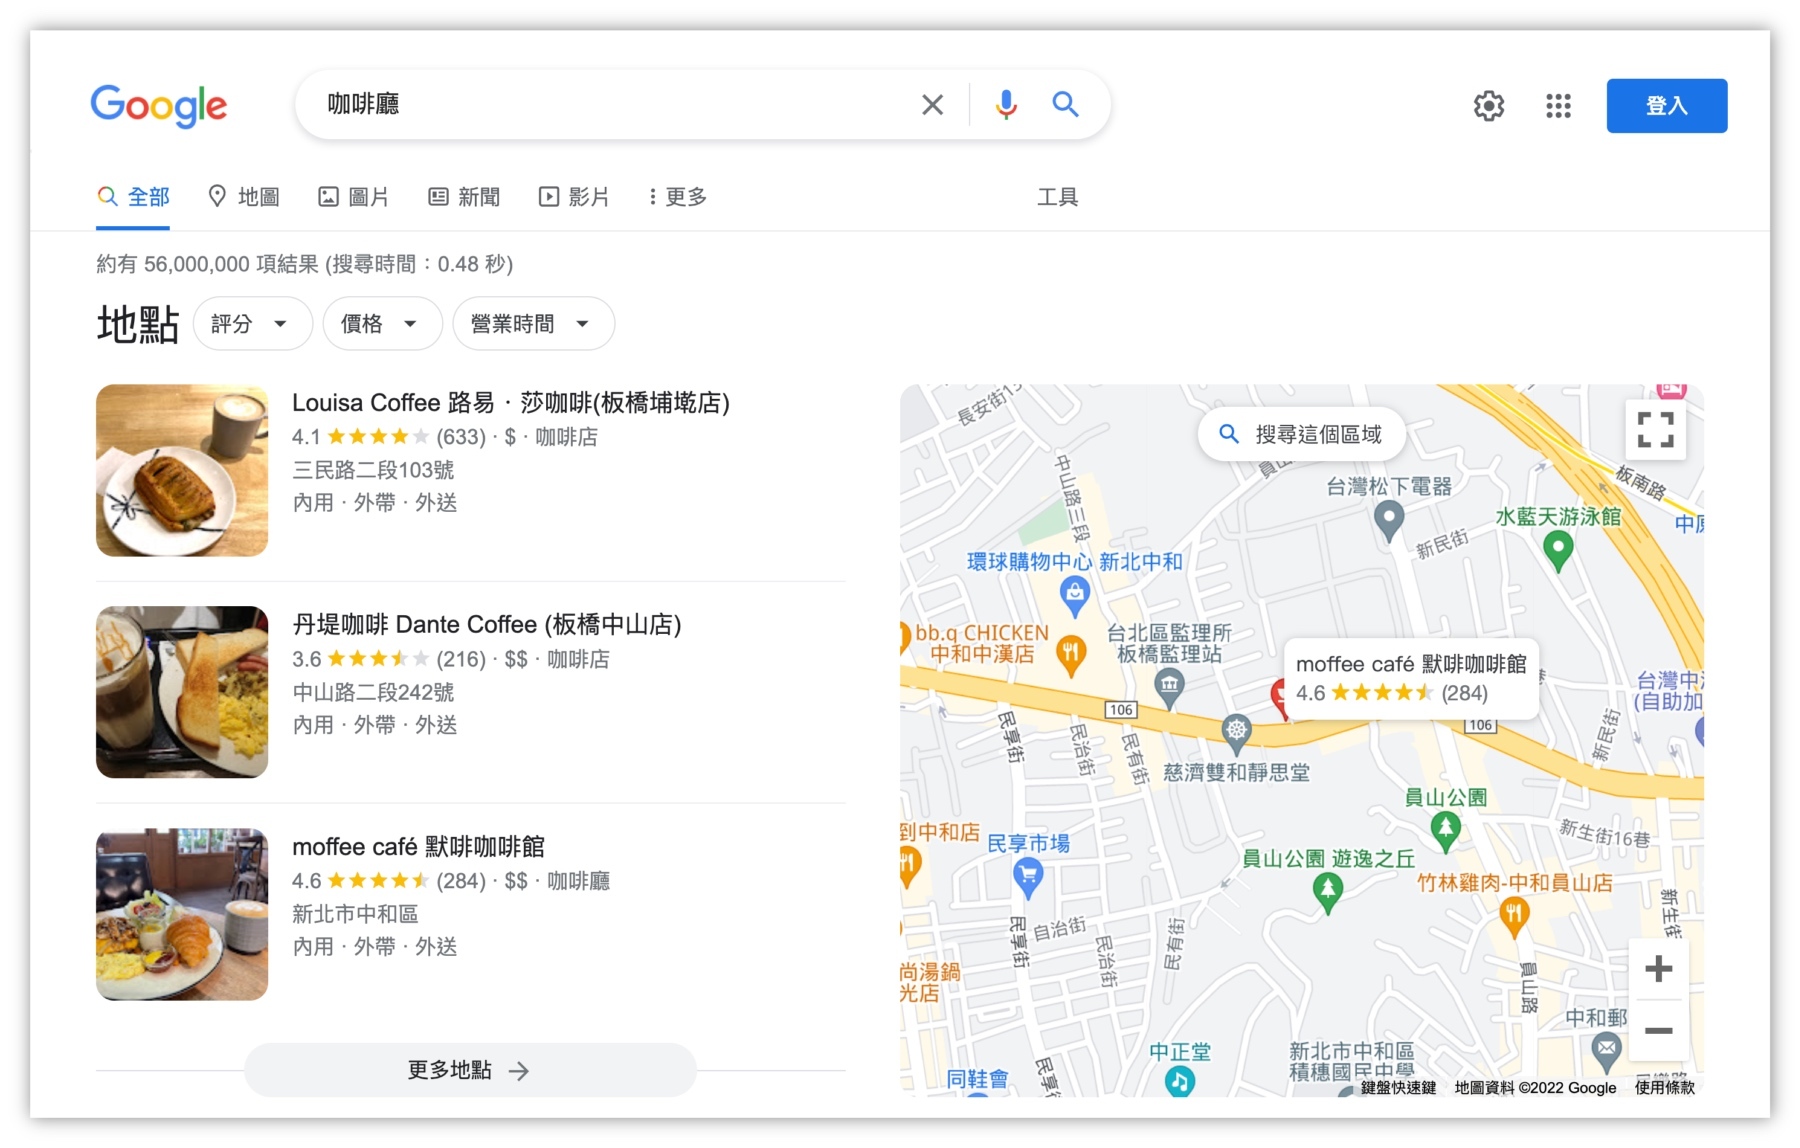Switch to the 圖片 images tab
Image resolution: width=1800 pixels, height=1148 pixels.
tap(355, 196)
